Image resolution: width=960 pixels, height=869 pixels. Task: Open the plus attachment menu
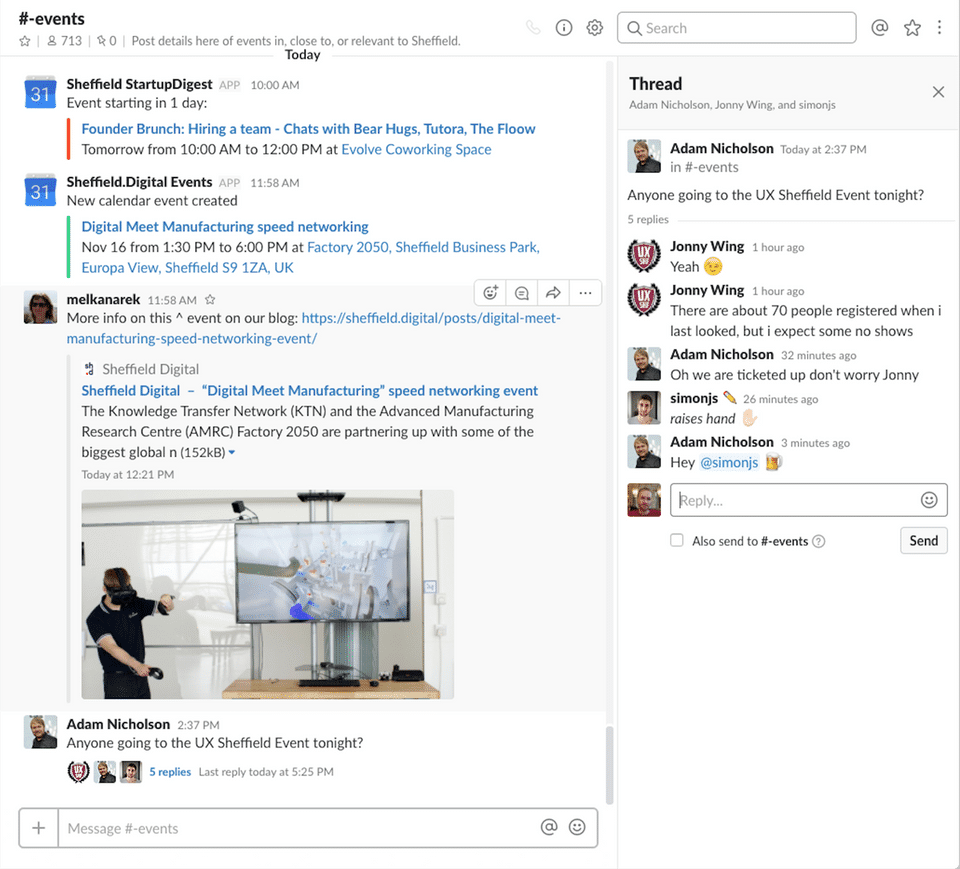(39, 828)
